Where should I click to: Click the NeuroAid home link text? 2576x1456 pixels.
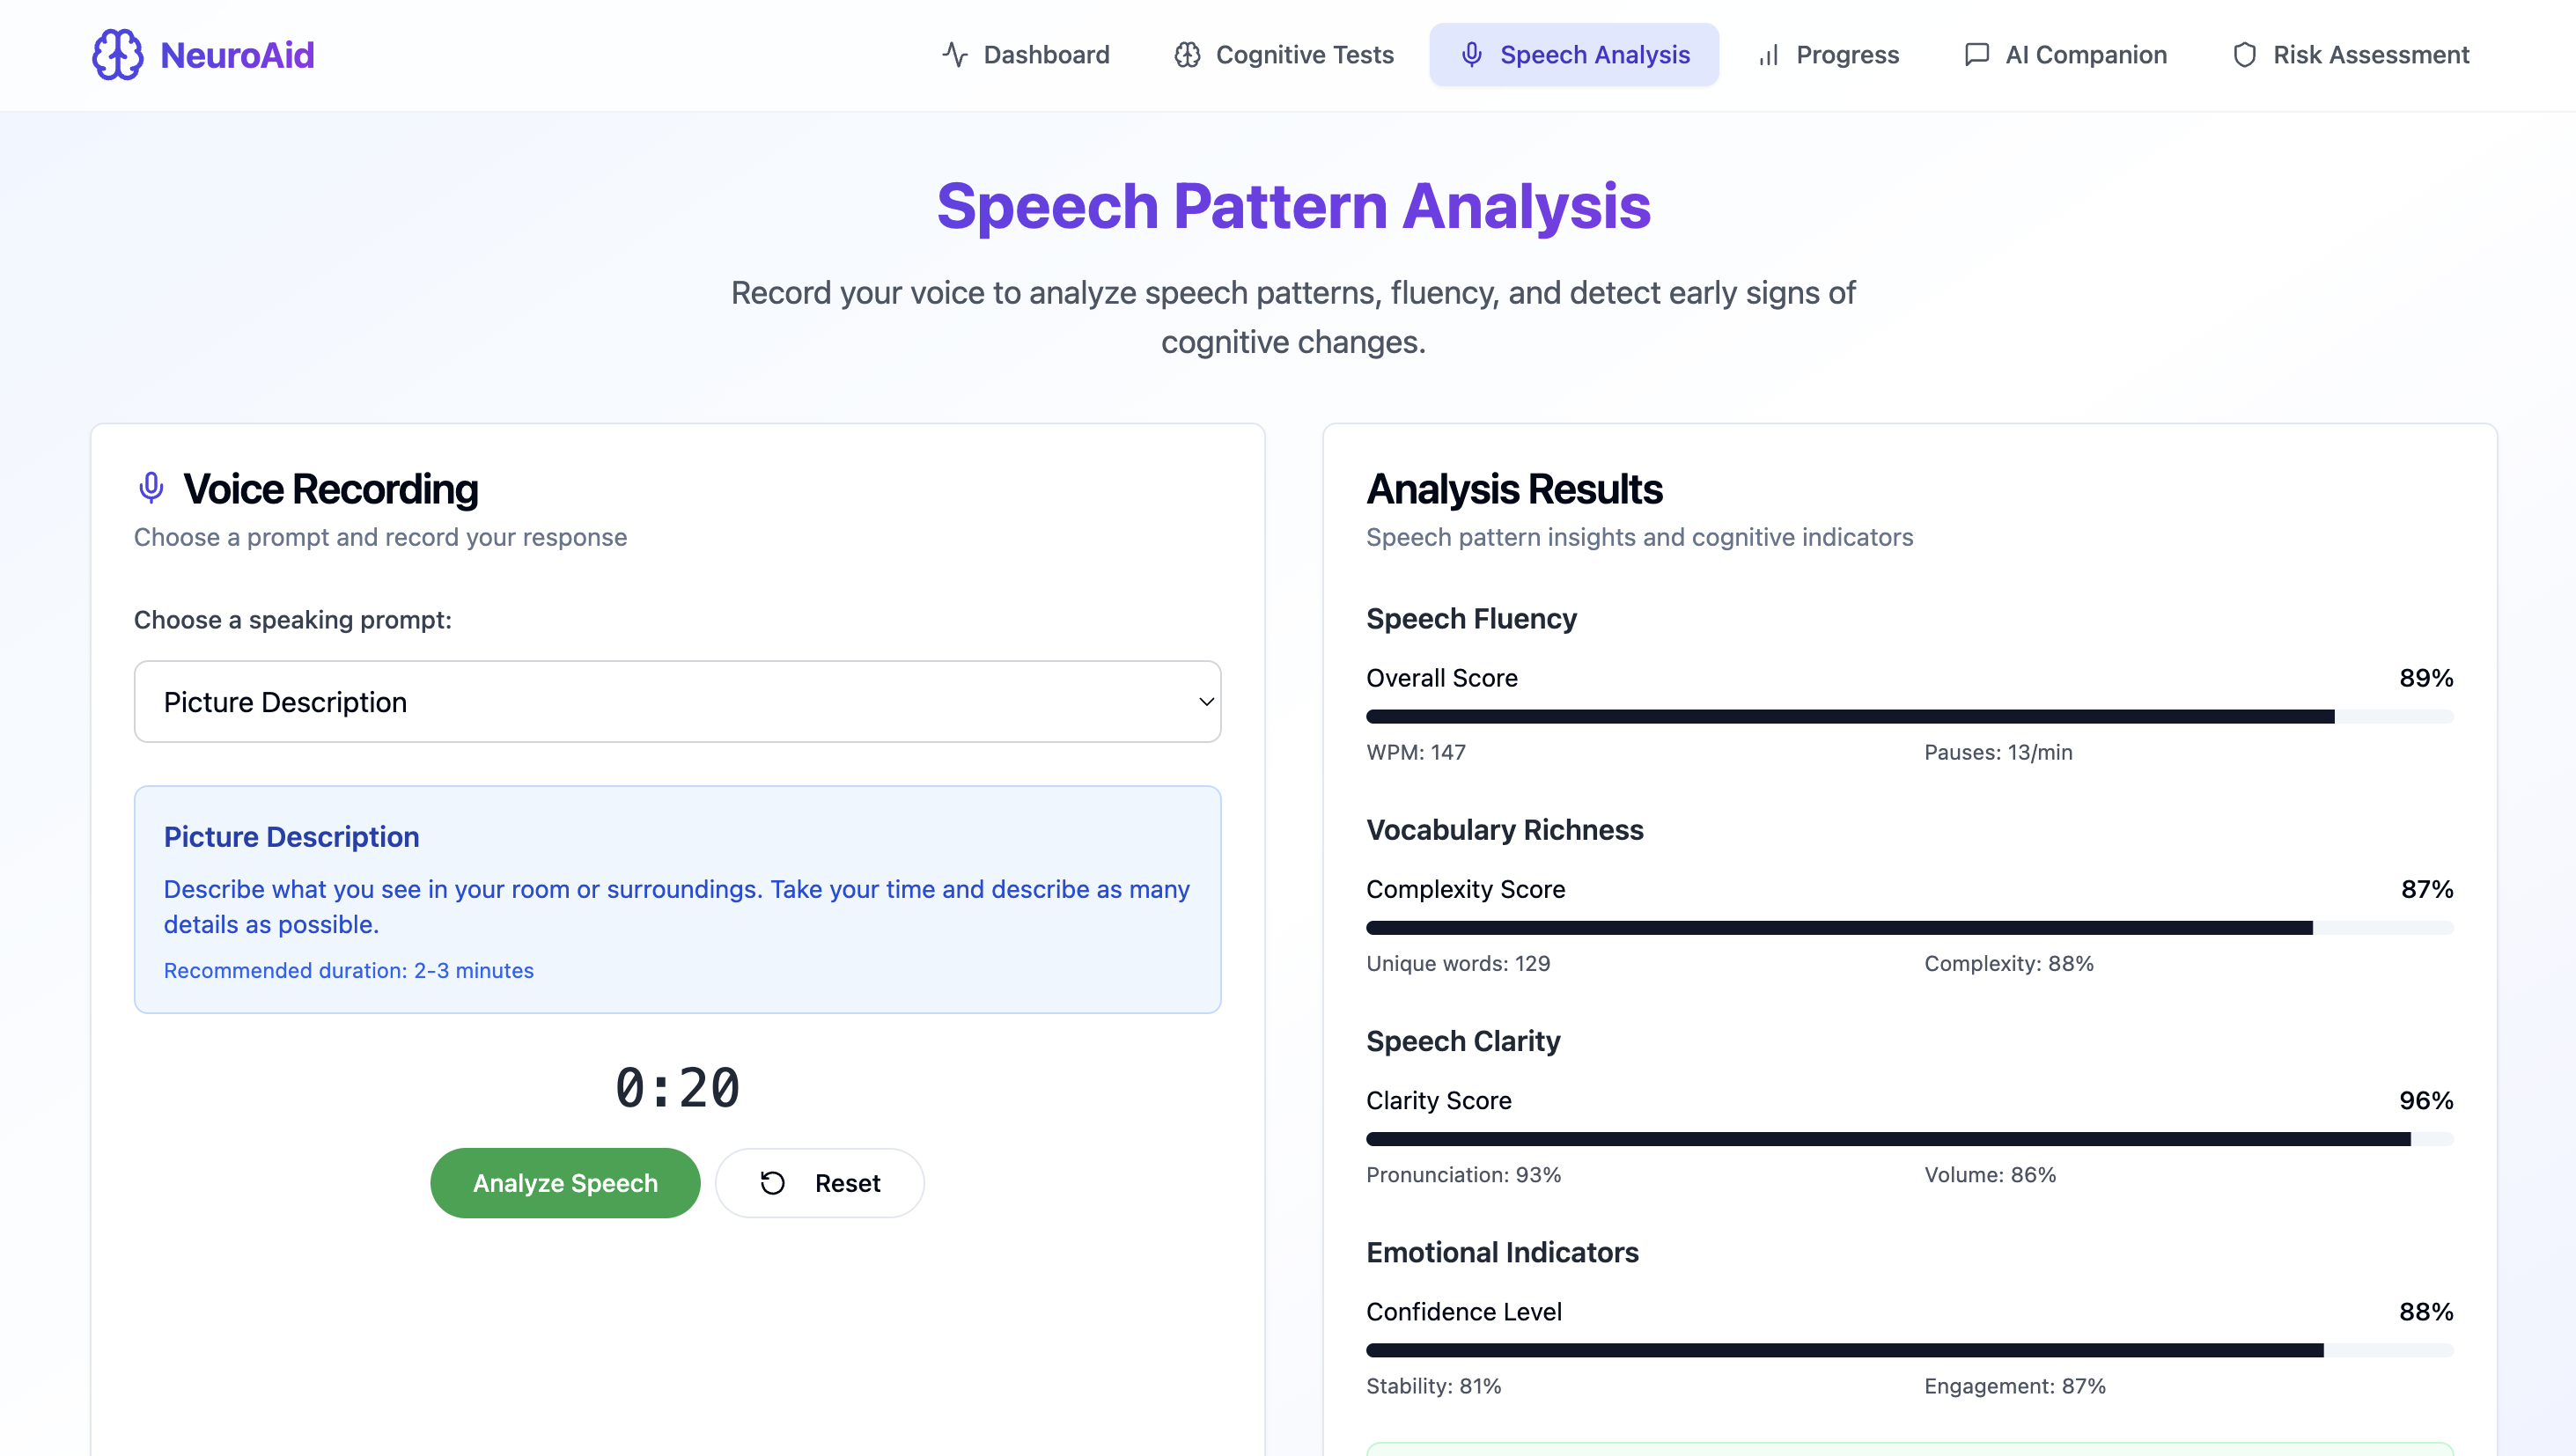coord(237,55)
